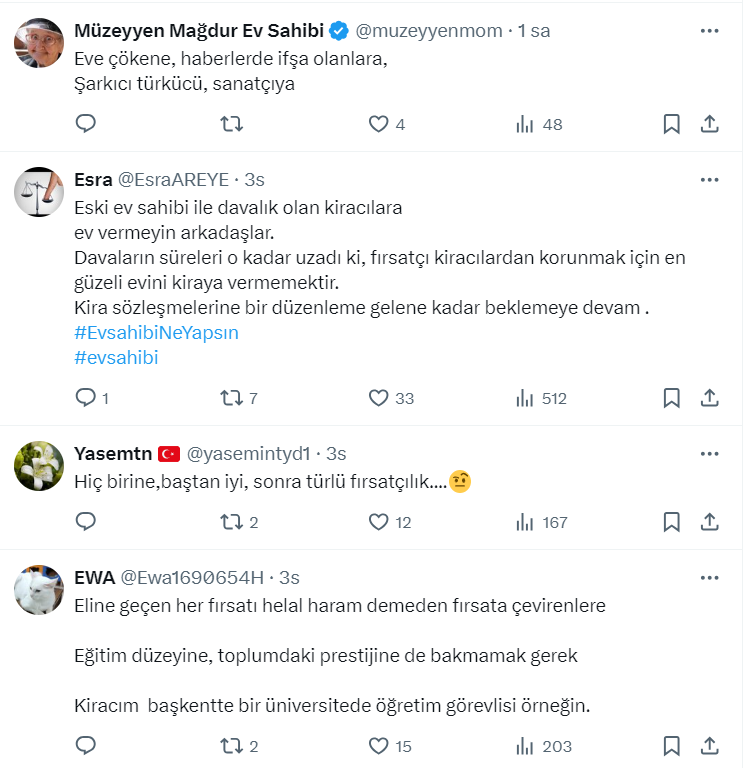Image resolution: width=747 pixels, height=768 pixels.
Task: Reply to EWA's tweet
Action: pyautogui.click(x=86, y=746)
